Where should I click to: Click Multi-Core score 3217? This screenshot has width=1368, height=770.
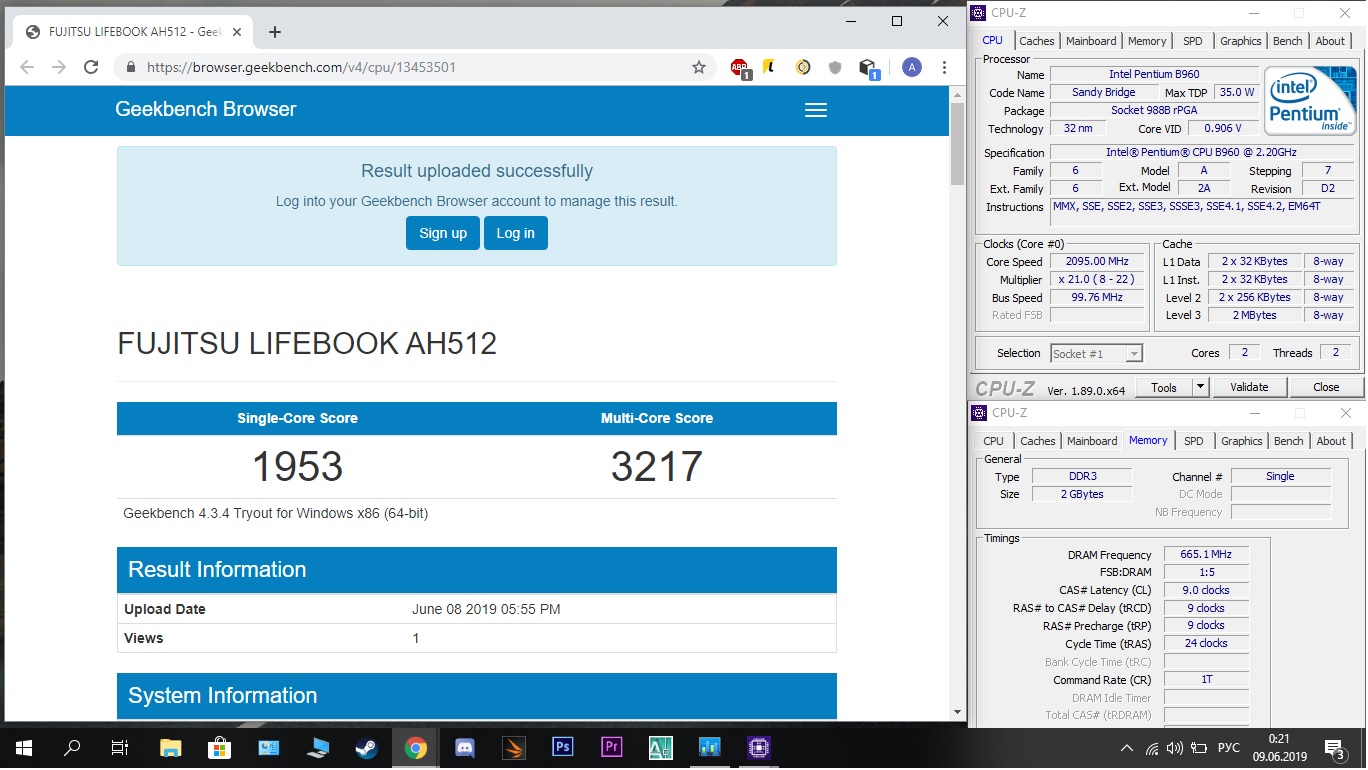click(657, 467)
